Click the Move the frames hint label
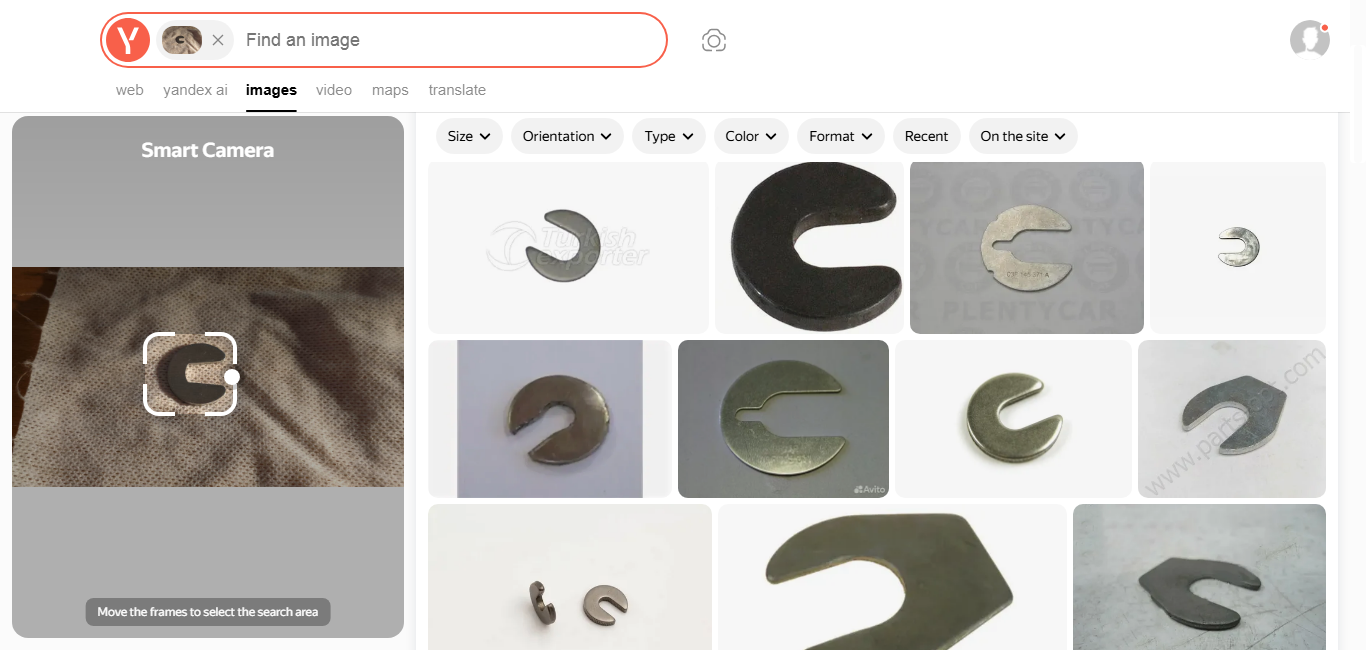Image resolution: width=1366 pixels, height=650 pixels. click(208, 612)
